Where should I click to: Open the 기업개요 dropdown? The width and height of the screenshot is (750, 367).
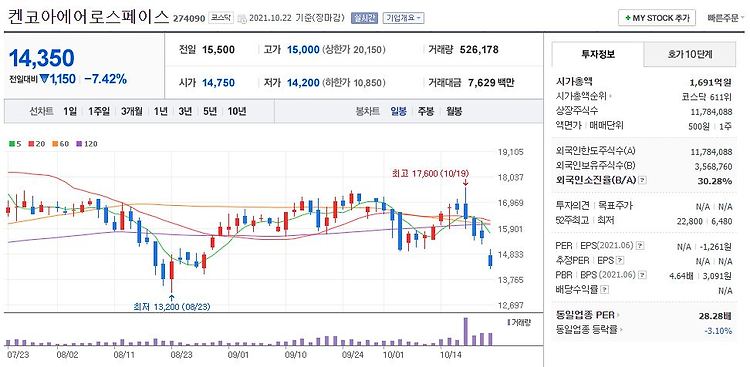coord(404,18)
